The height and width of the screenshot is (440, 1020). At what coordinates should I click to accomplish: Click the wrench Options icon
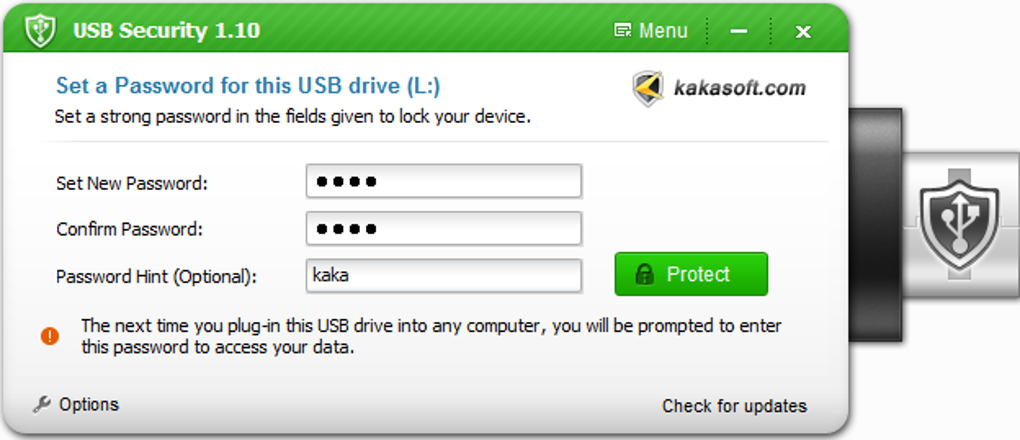tap(42, 405)
